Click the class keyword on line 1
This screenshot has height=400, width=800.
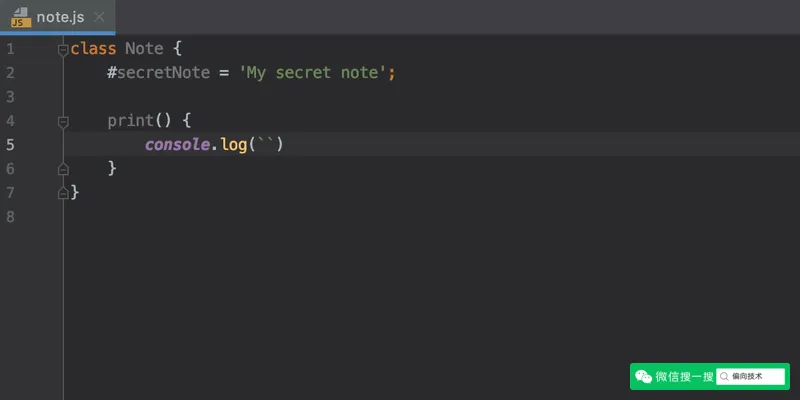click(x=93, y=49)
